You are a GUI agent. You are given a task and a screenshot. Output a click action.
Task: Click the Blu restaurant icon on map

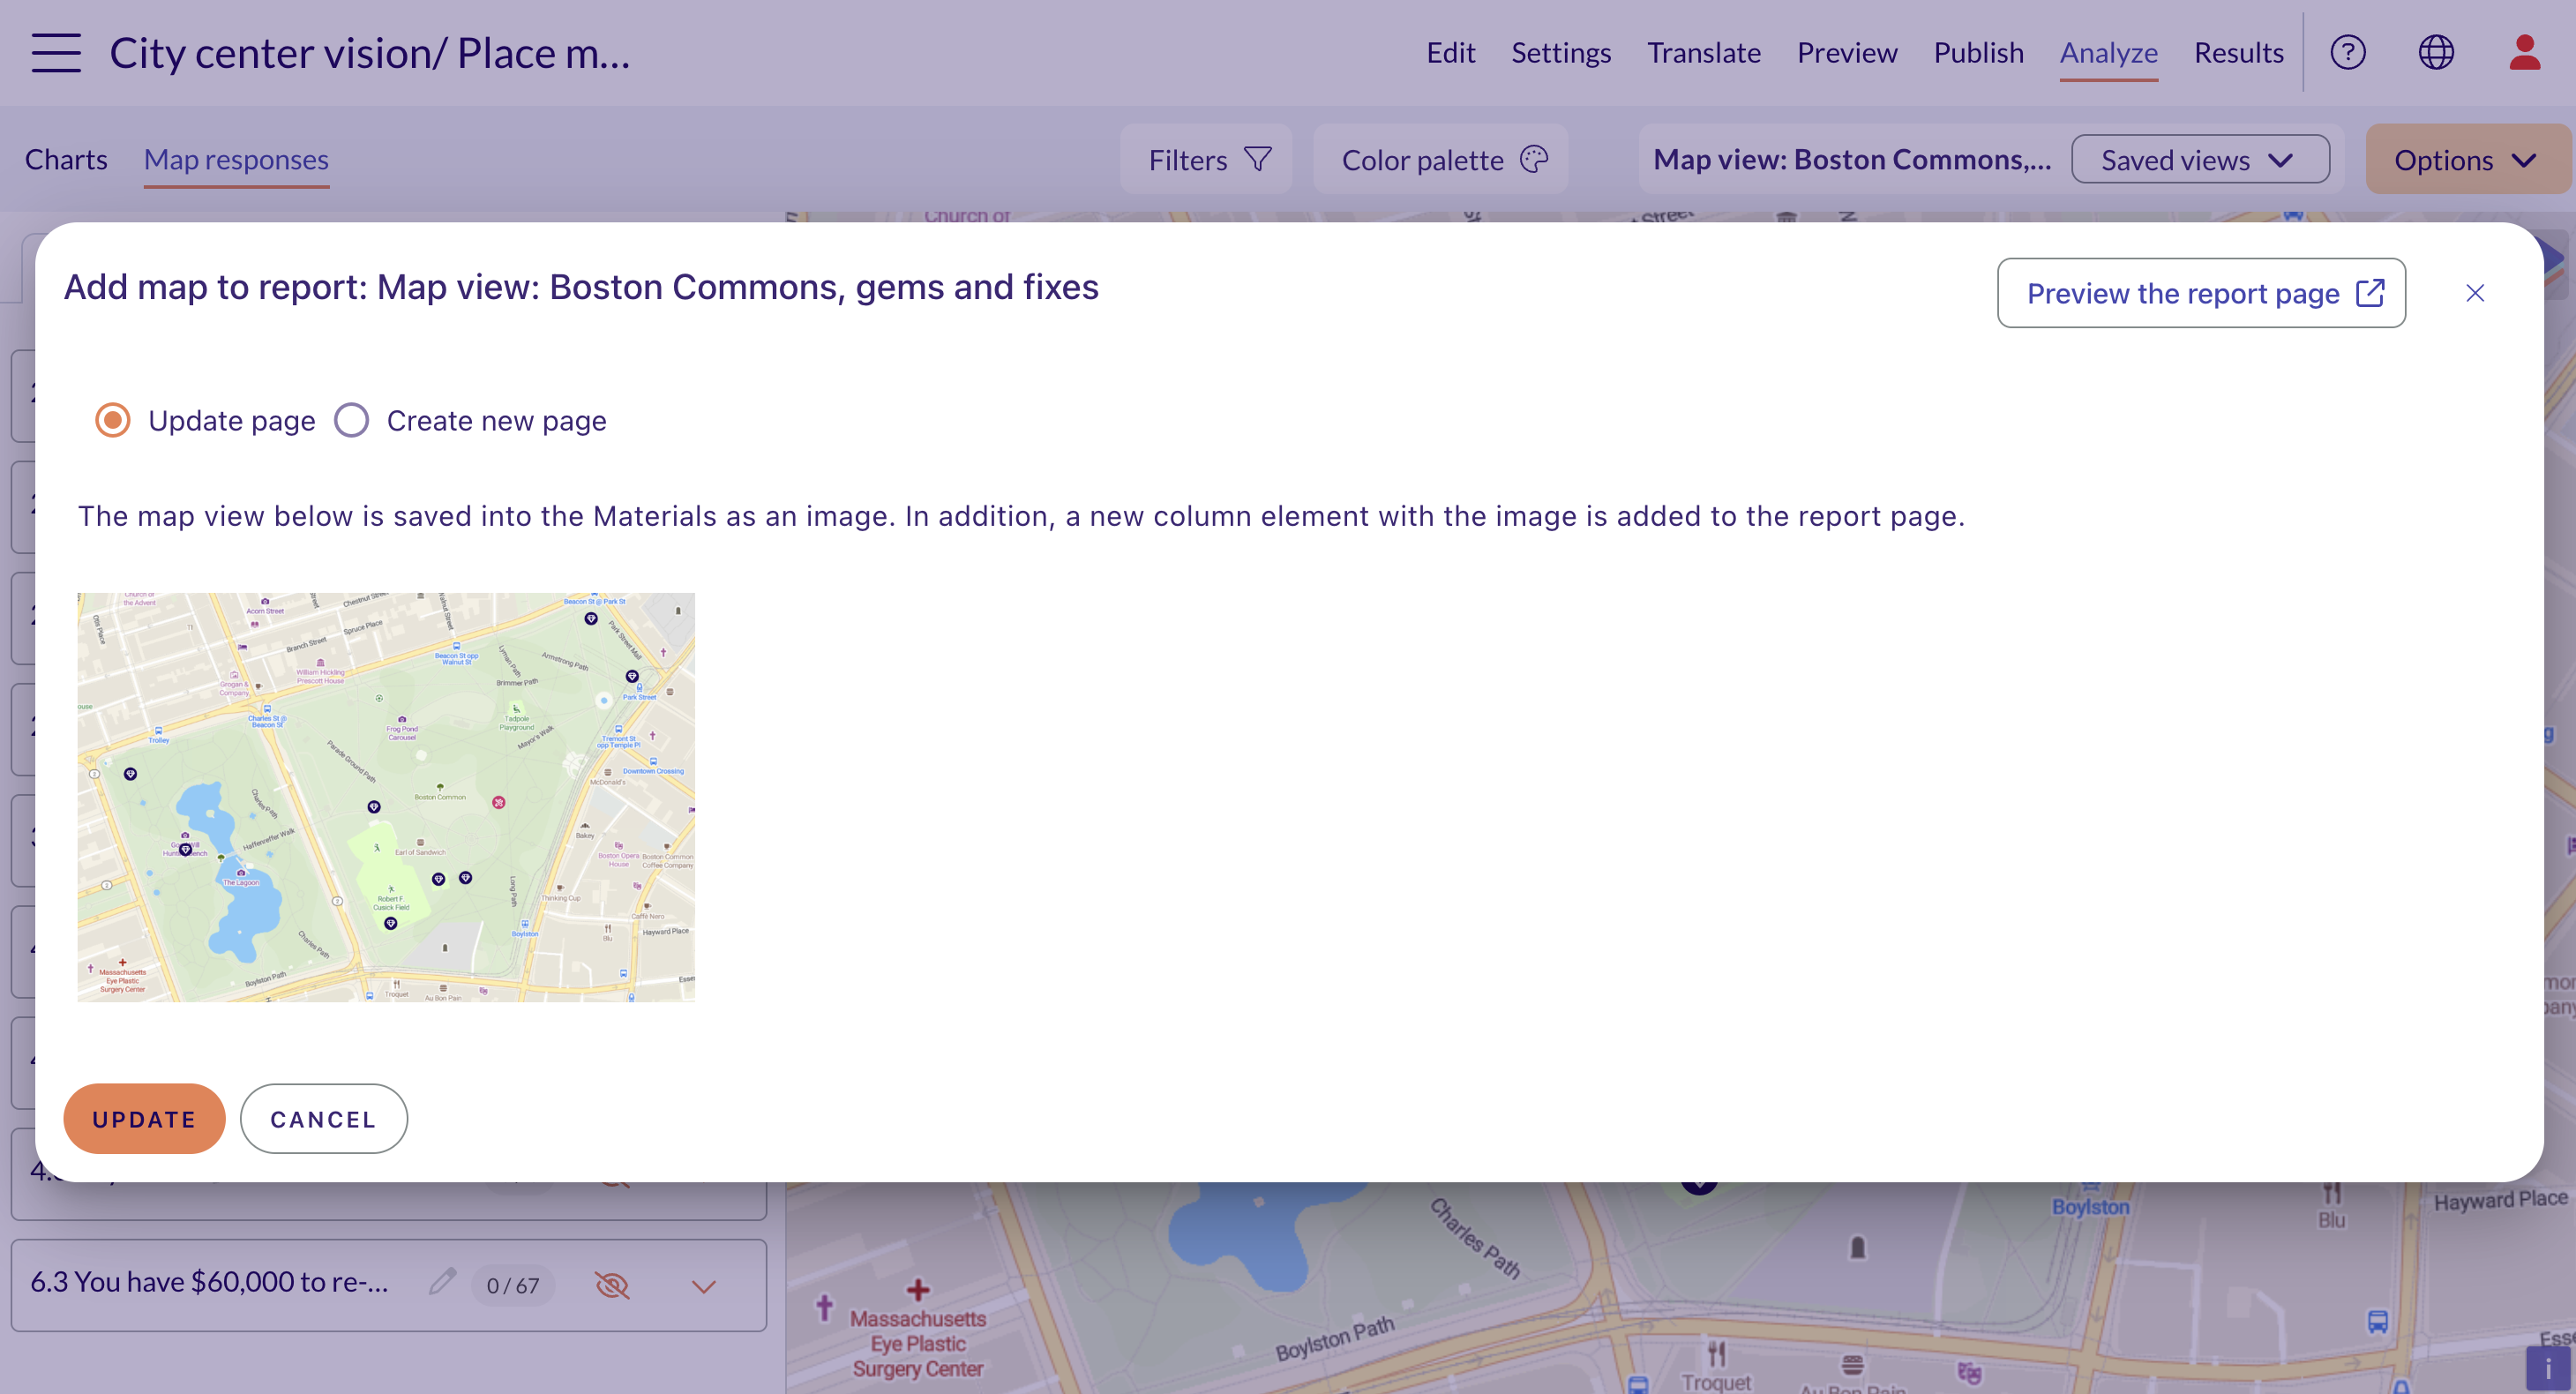click(2332, 1193)
